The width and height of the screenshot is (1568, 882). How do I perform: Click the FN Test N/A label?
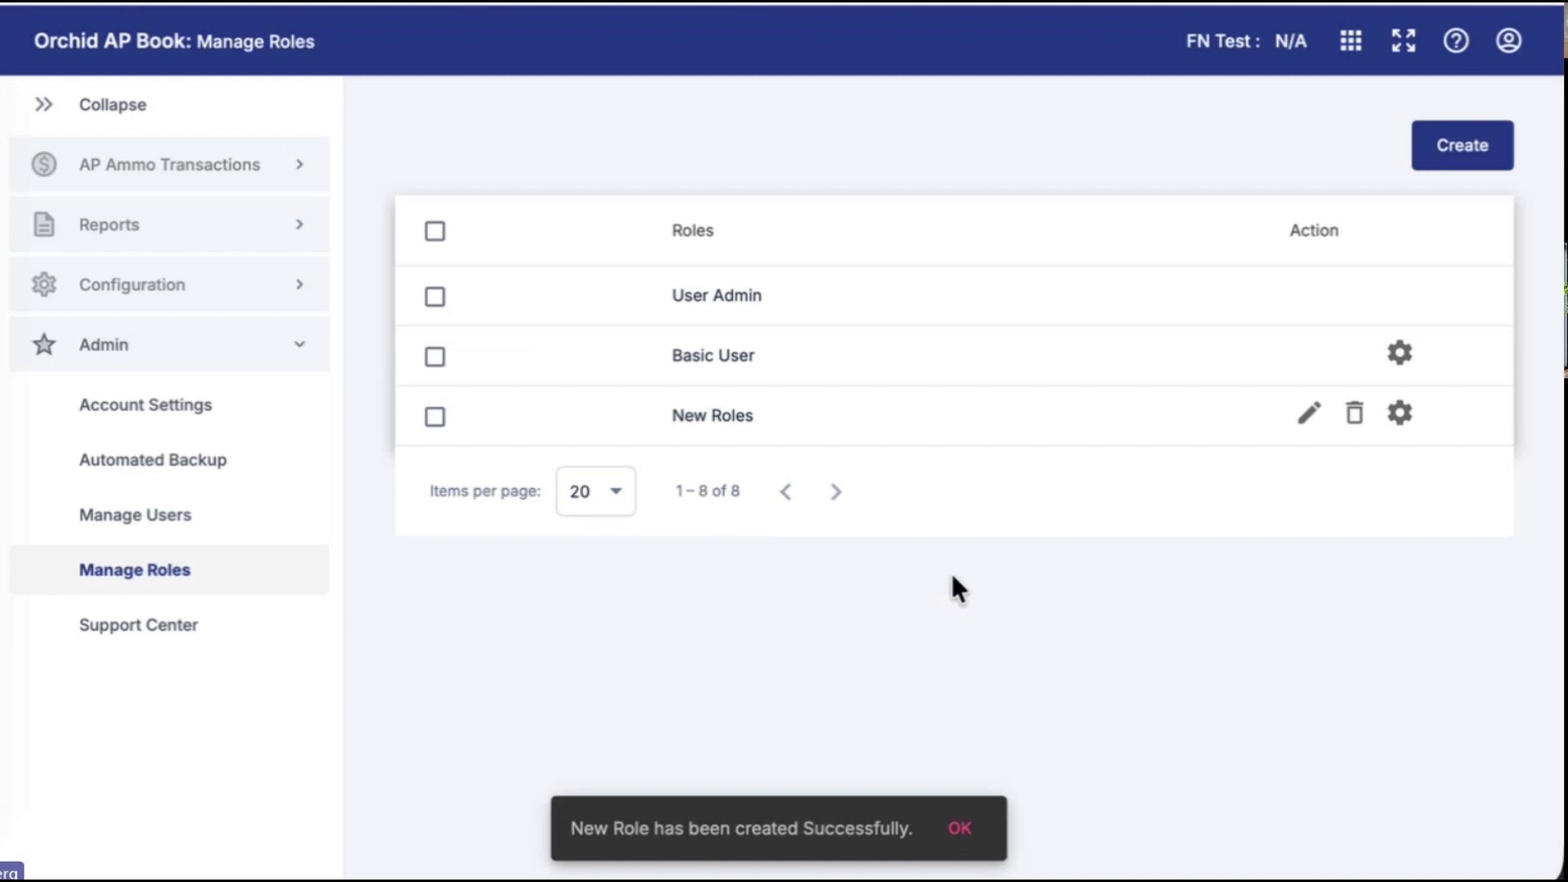pyautogui.click(x=1246, y=41)
